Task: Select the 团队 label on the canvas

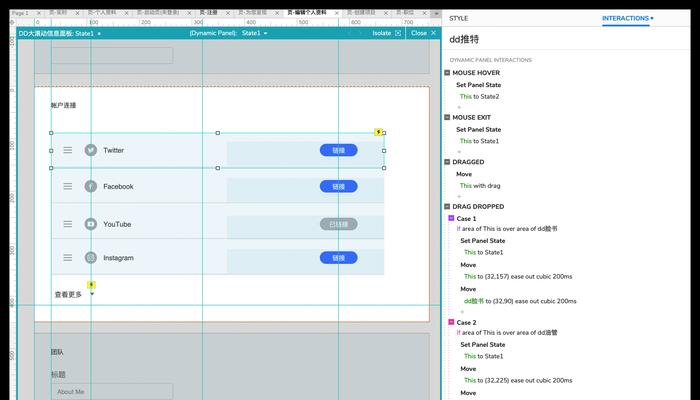Action: coord(57,352)
